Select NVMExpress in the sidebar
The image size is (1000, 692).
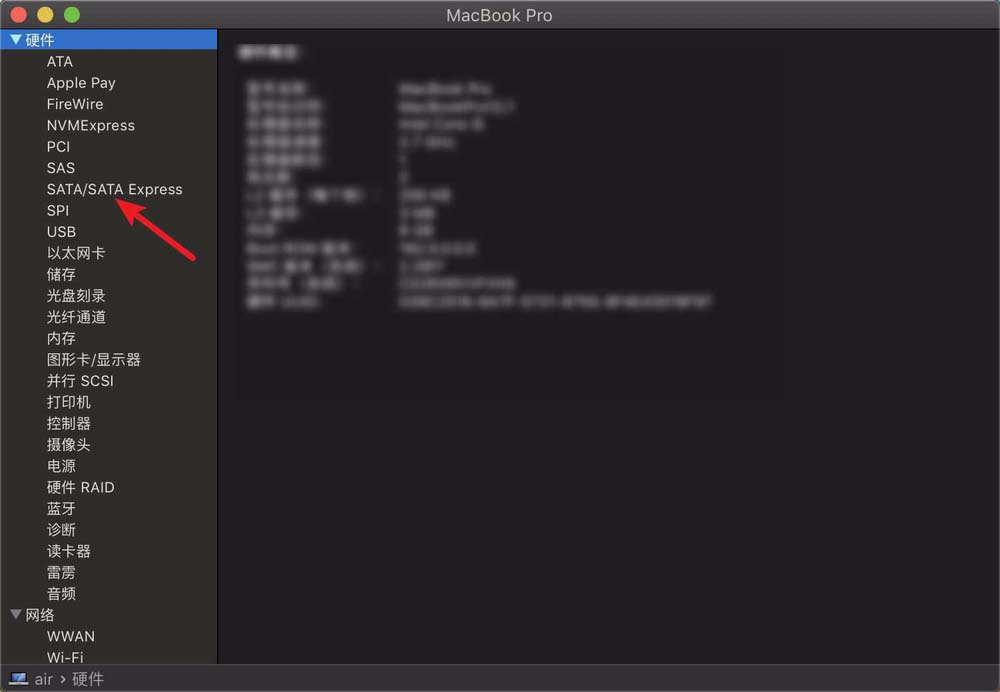90,125
